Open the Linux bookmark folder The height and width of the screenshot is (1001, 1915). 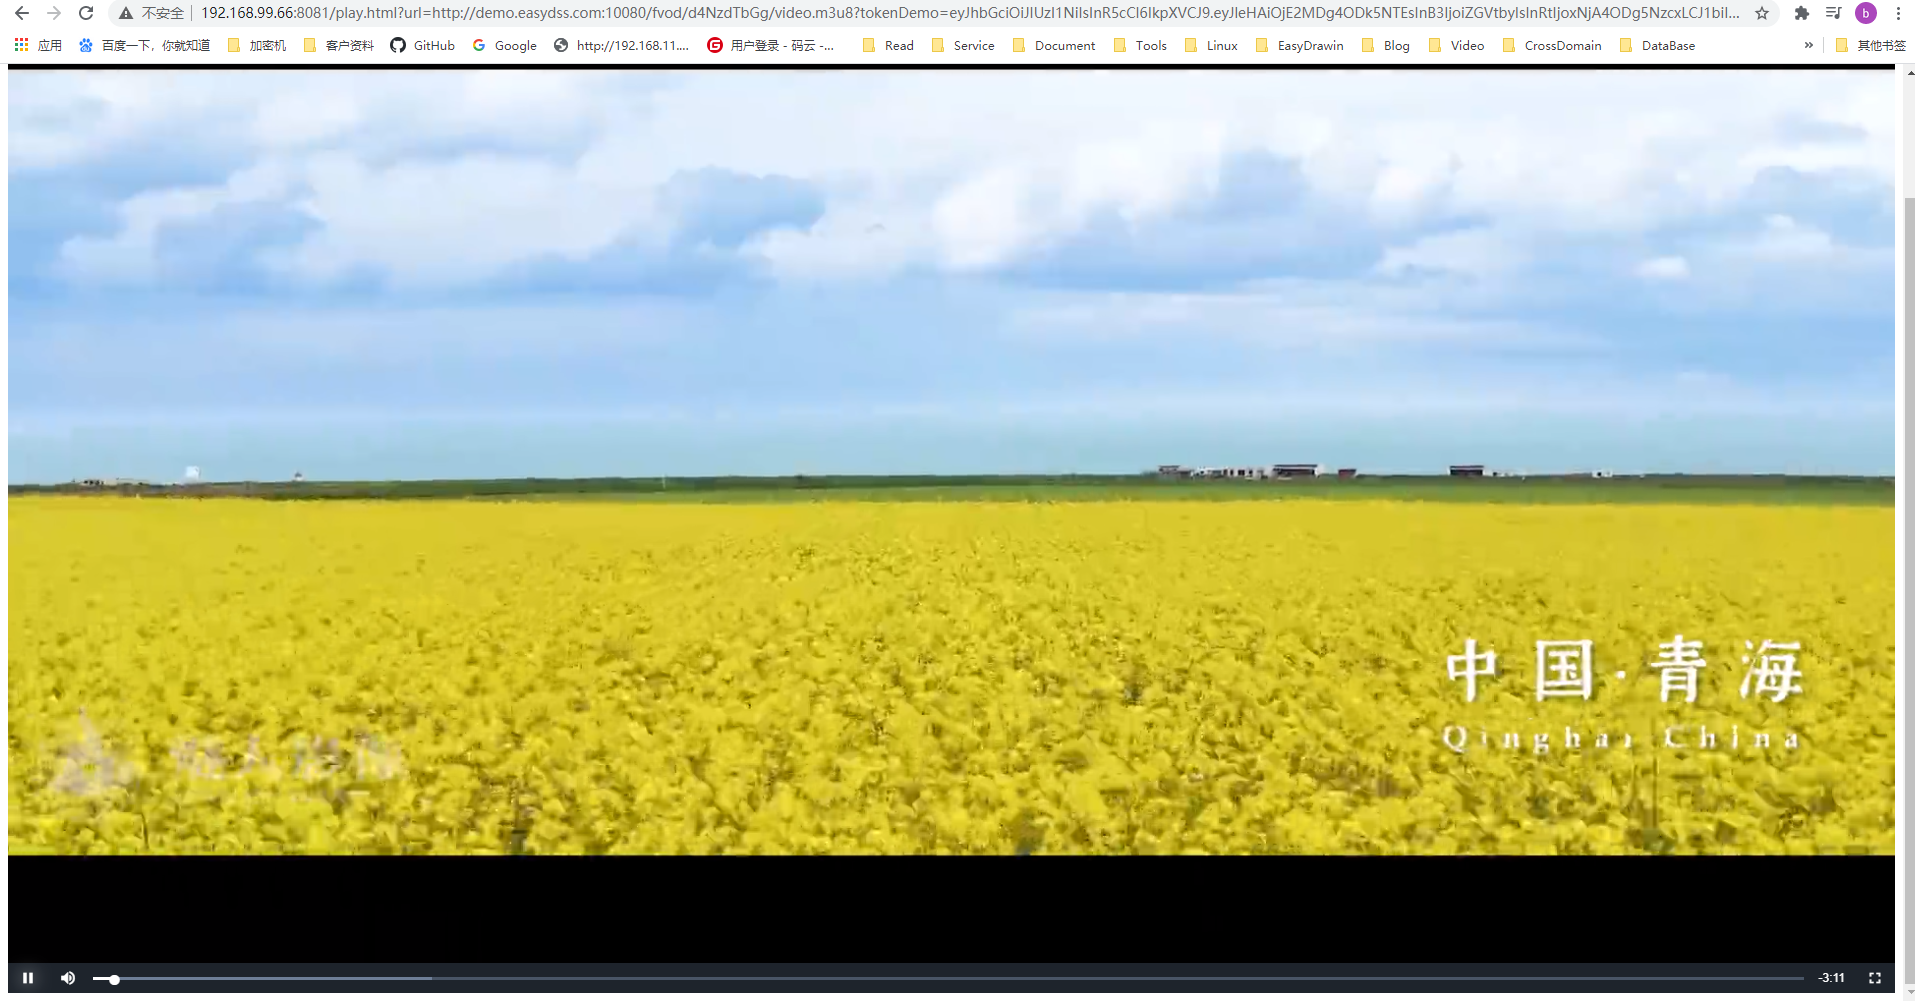coord(1211,45)
